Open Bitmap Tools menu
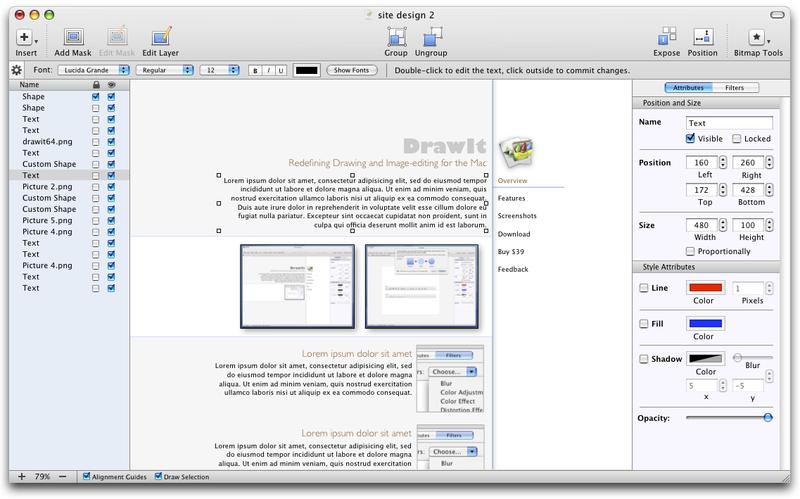The width and height of the screenshot is (800, 499). click(758, 37)
